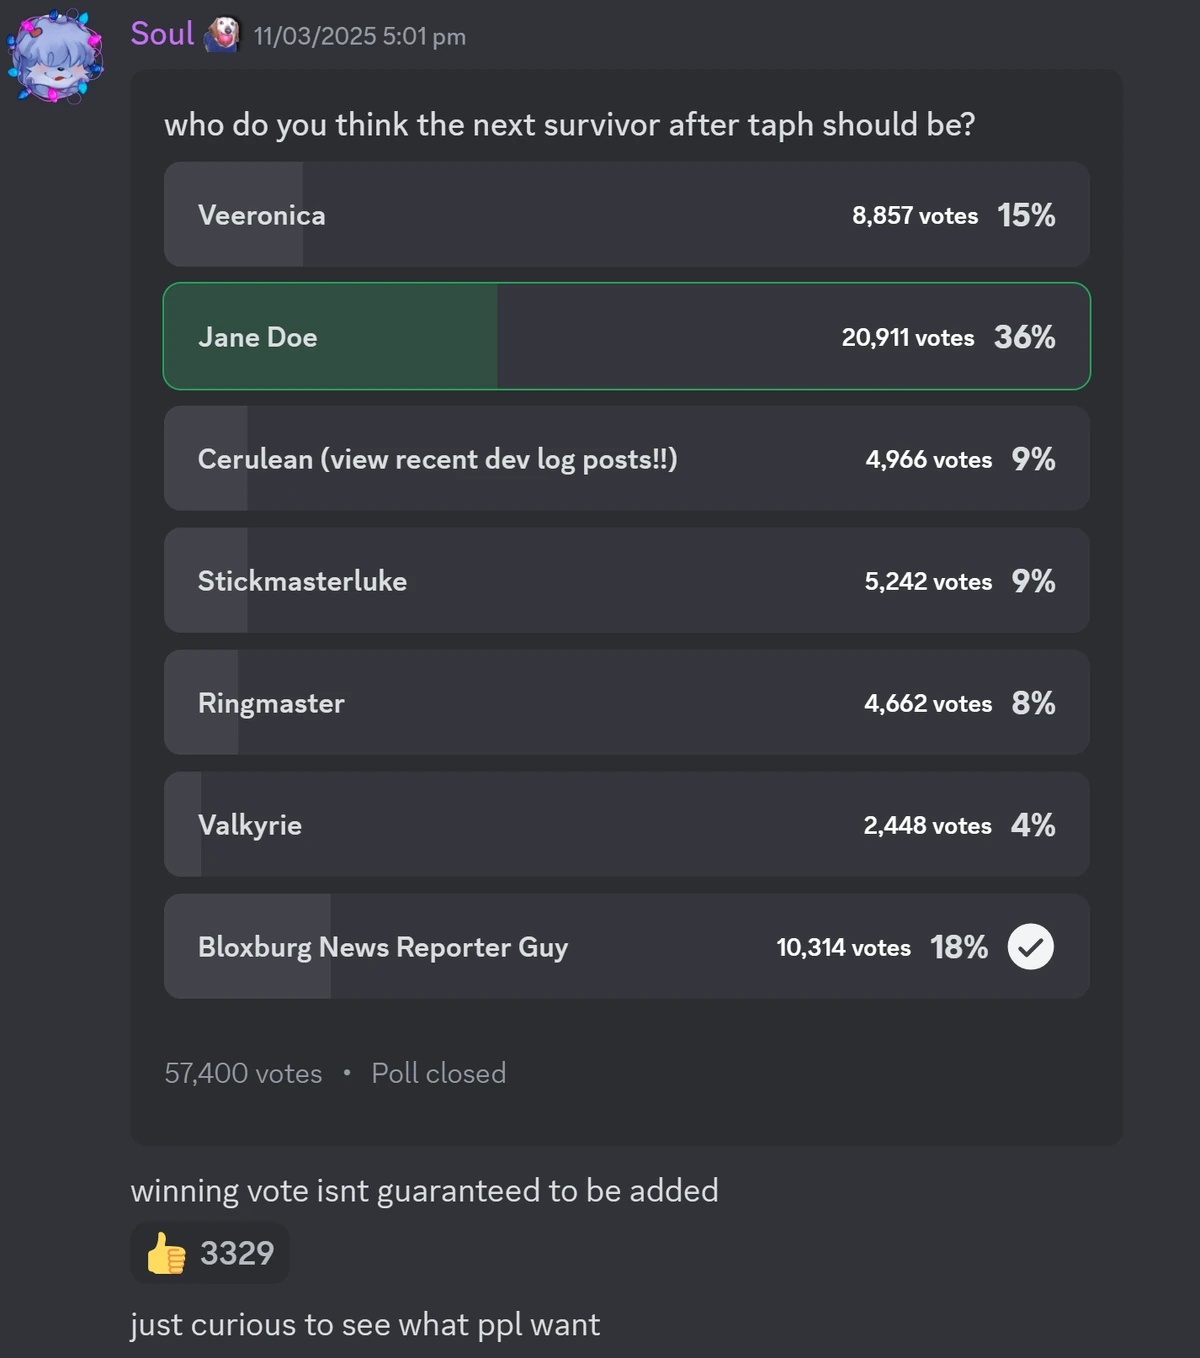This screenshot has width=1200, height=1358.
Task: Click the 3329 reaction count
Action: click(x=237, y=1253)
